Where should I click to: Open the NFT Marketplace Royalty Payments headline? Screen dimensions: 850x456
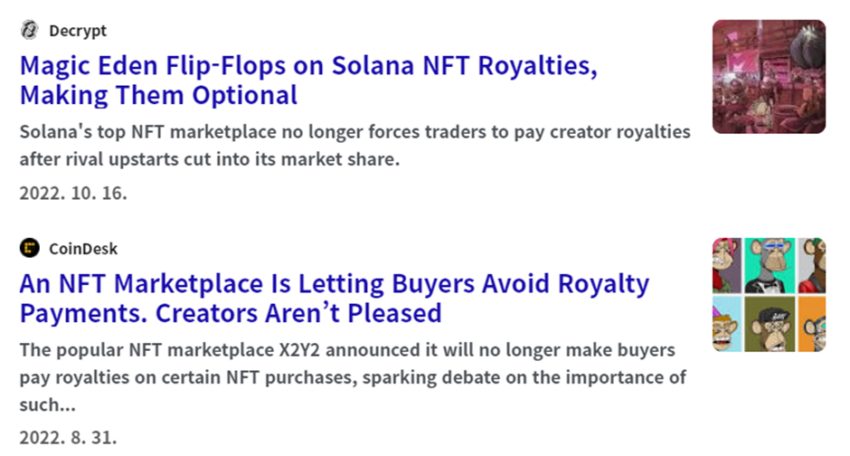tap(334, 298)
